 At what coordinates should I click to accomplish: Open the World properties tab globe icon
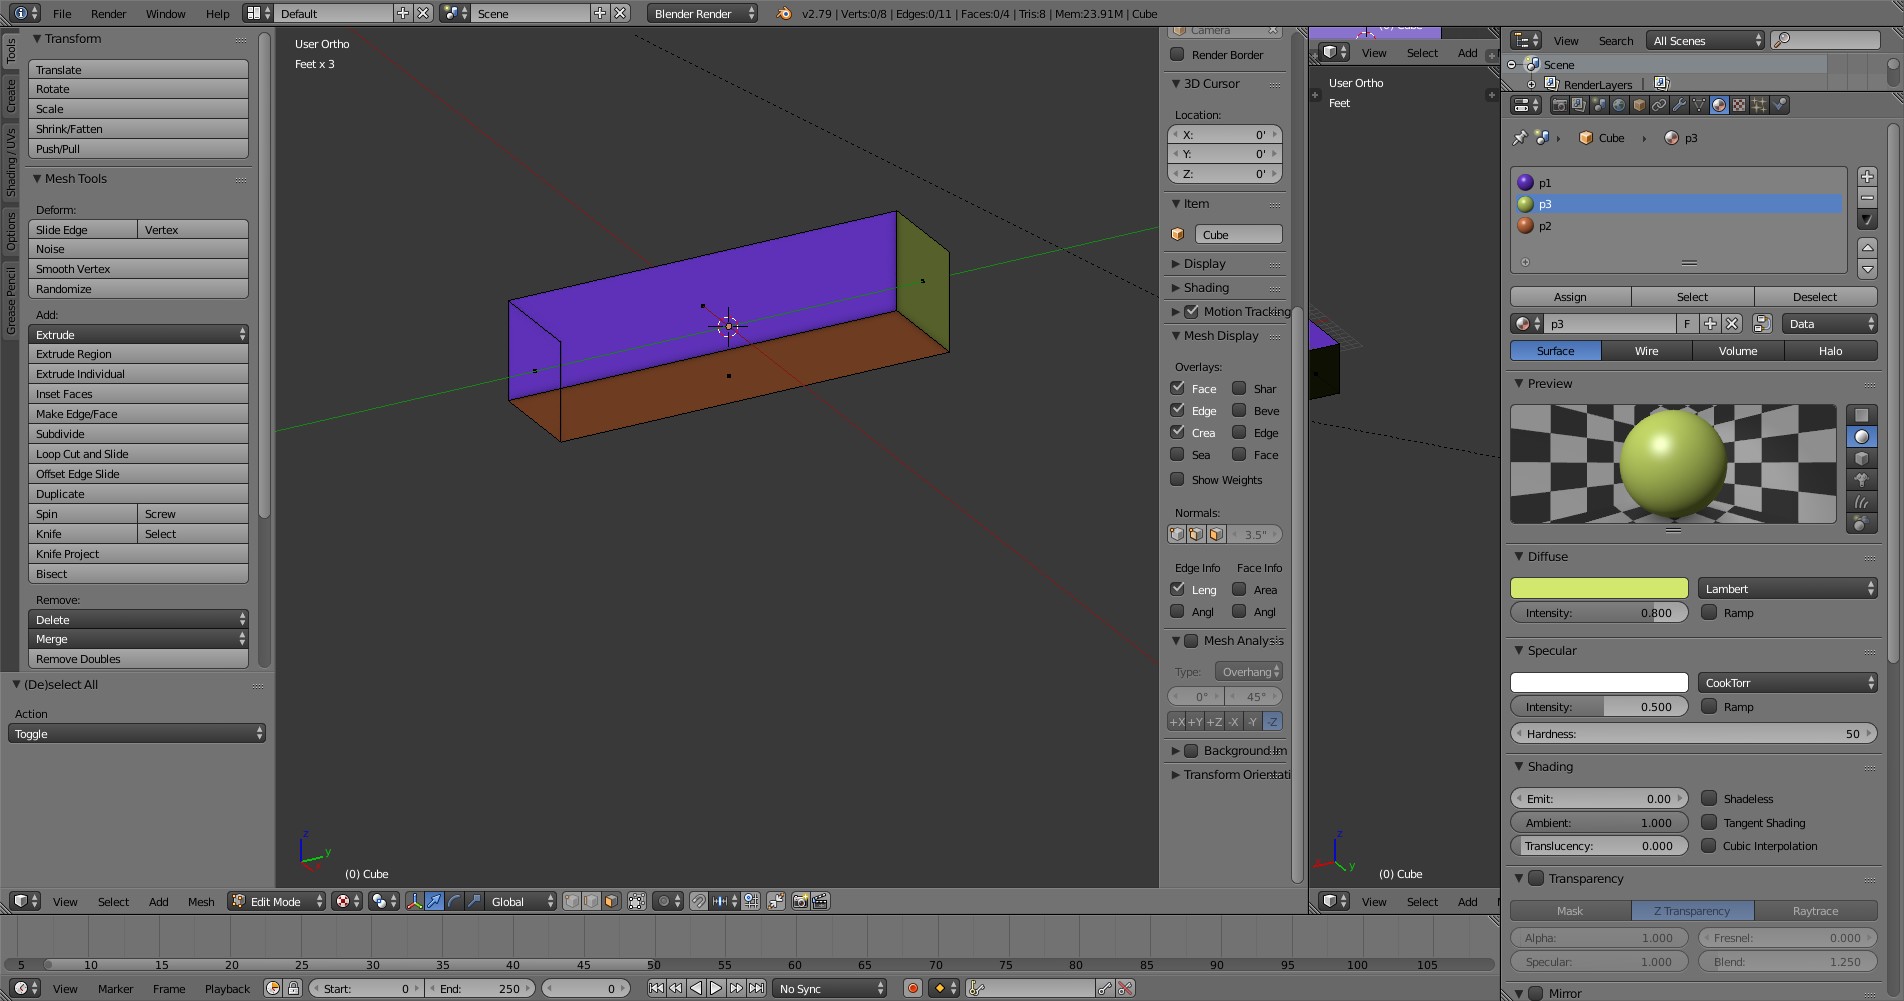[x=1619, y=105]
